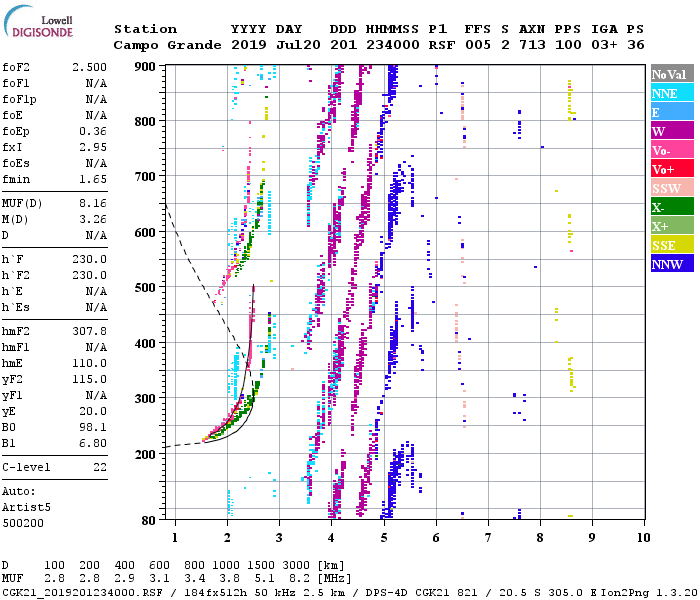
Task: Click the M(D) value 3.26
Action: pyautogui.click(x=93, y=220)
